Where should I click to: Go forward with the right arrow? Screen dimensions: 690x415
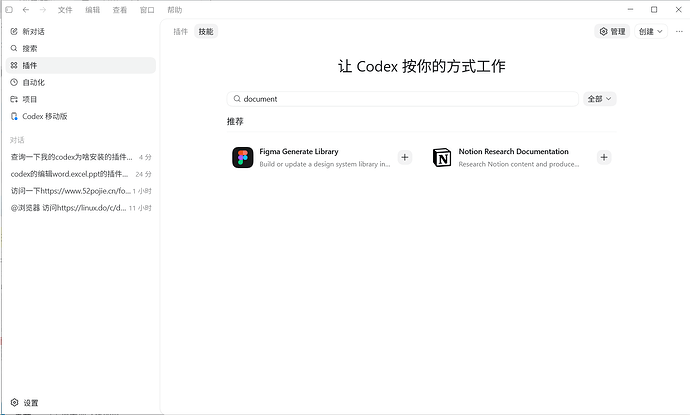pyautogui.click(x=43, y=10)
